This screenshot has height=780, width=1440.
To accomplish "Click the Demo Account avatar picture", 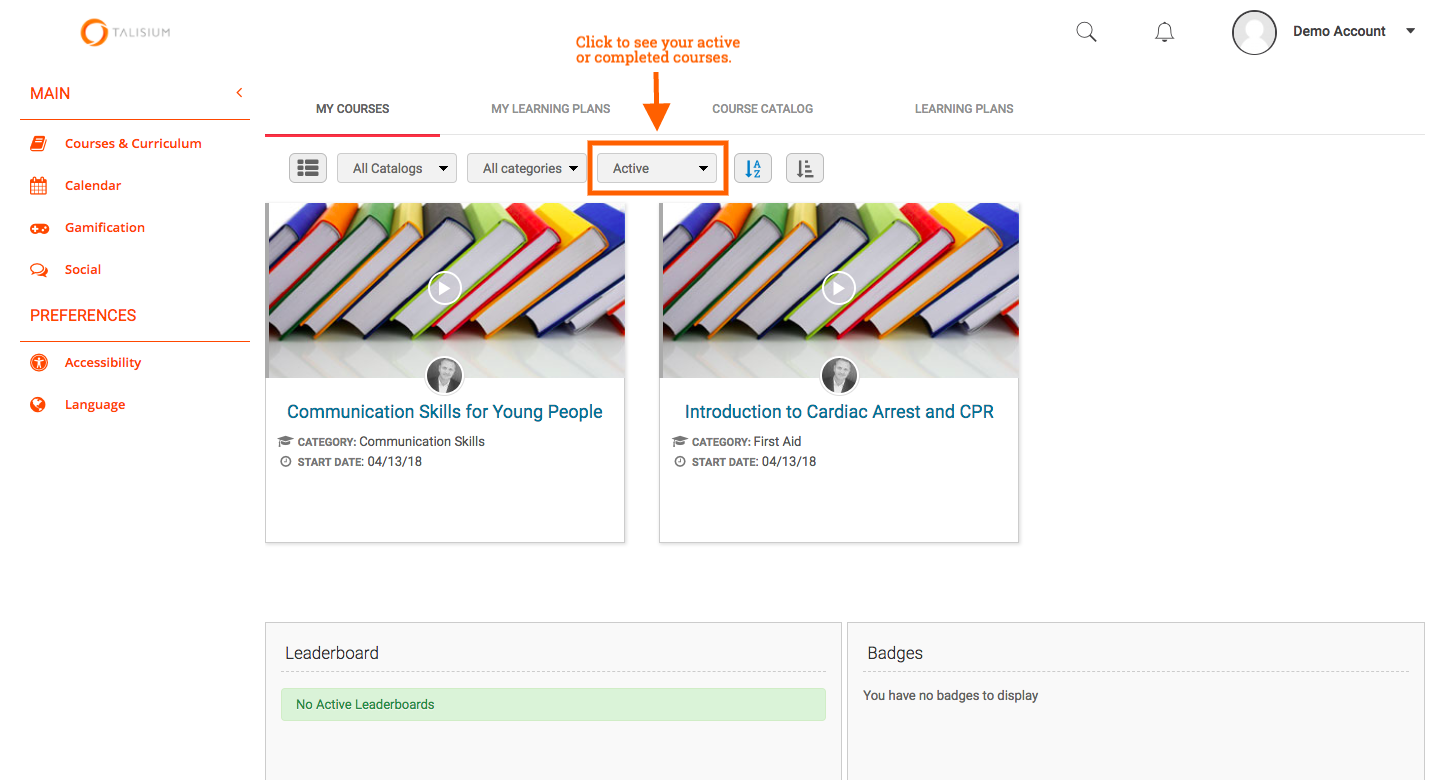I will (x=1254, y=32).
